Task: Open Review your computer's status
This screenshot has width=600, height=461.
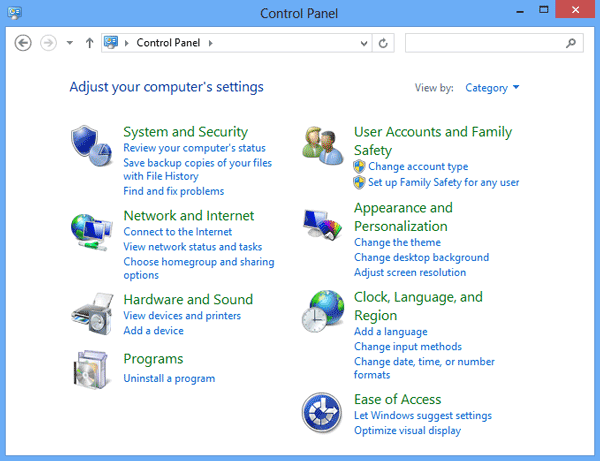Action: (x=194, y=148)
